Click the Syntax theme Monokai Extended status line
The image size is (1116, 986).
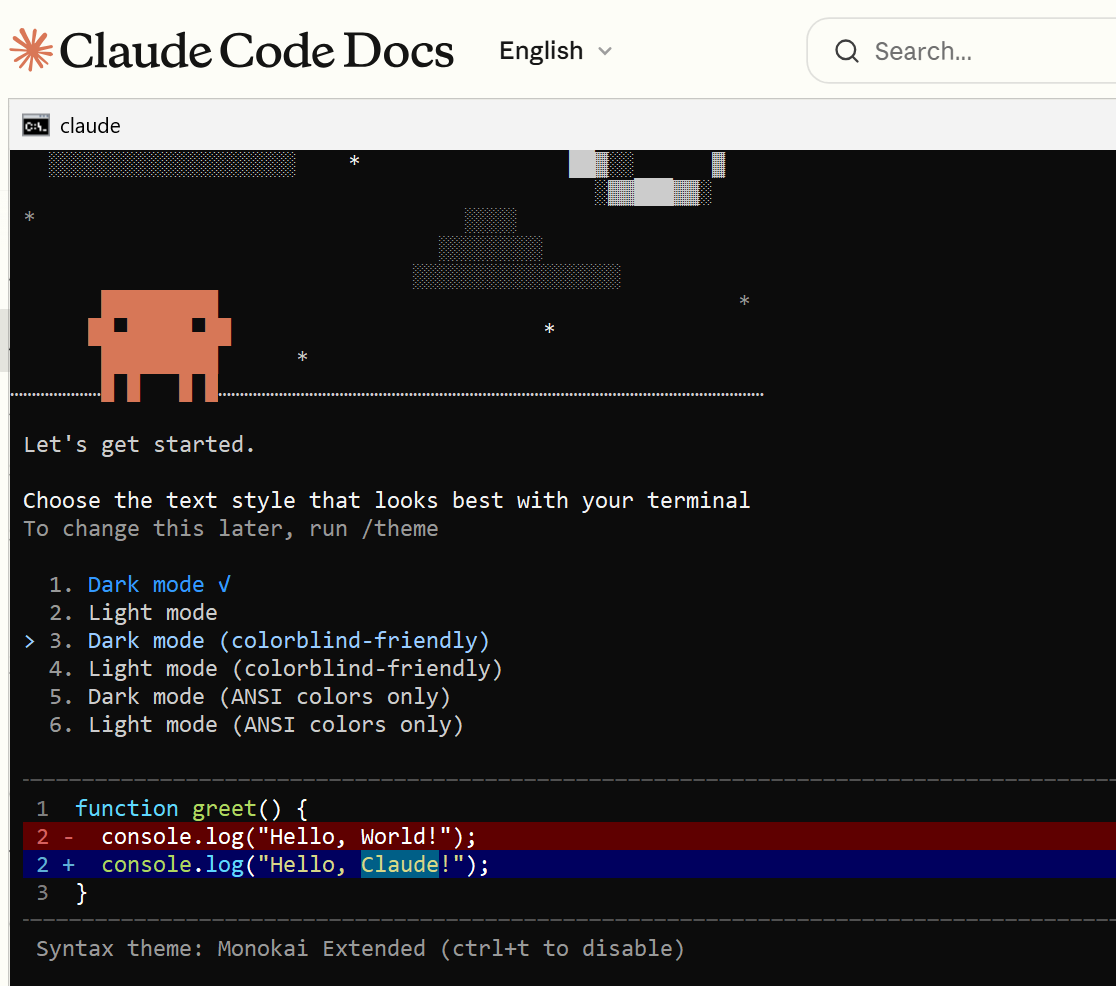coord(360,949)
